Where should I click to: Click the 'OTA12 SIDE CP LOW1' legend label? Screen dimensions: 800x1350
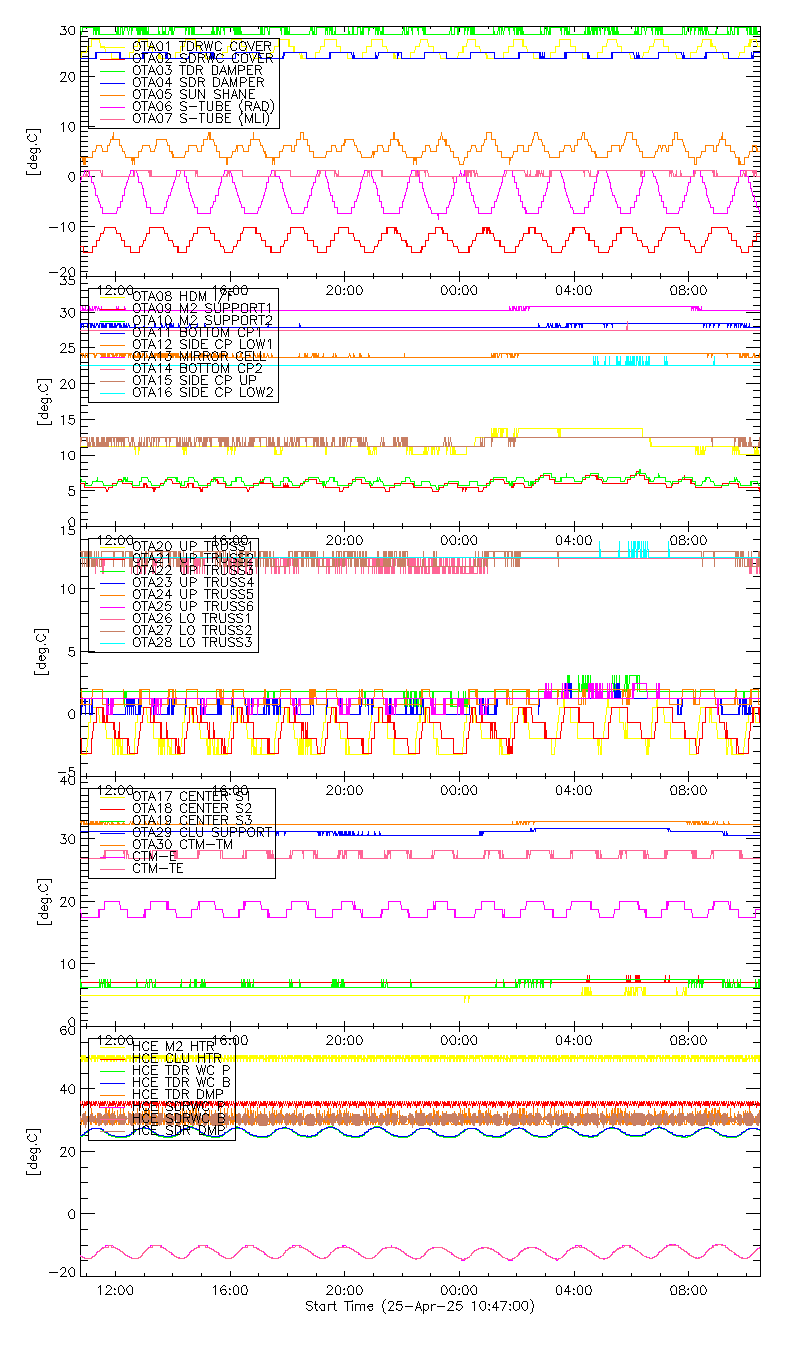click(203, 344)
